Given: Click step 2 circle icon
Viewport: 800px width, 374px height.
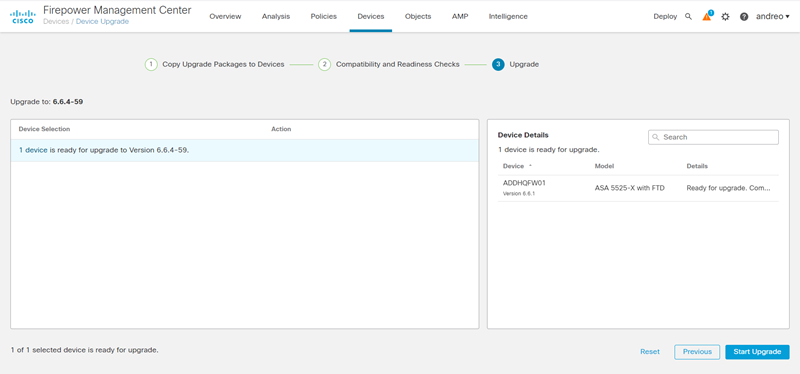Looking at the screenshot, I should [324, 65].
